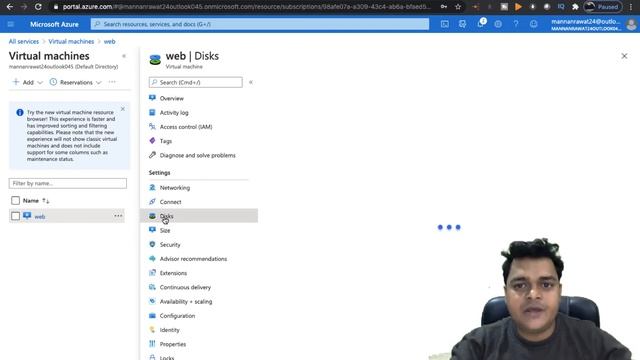Close the web Disks blade
640x360 pixels.
624,56
